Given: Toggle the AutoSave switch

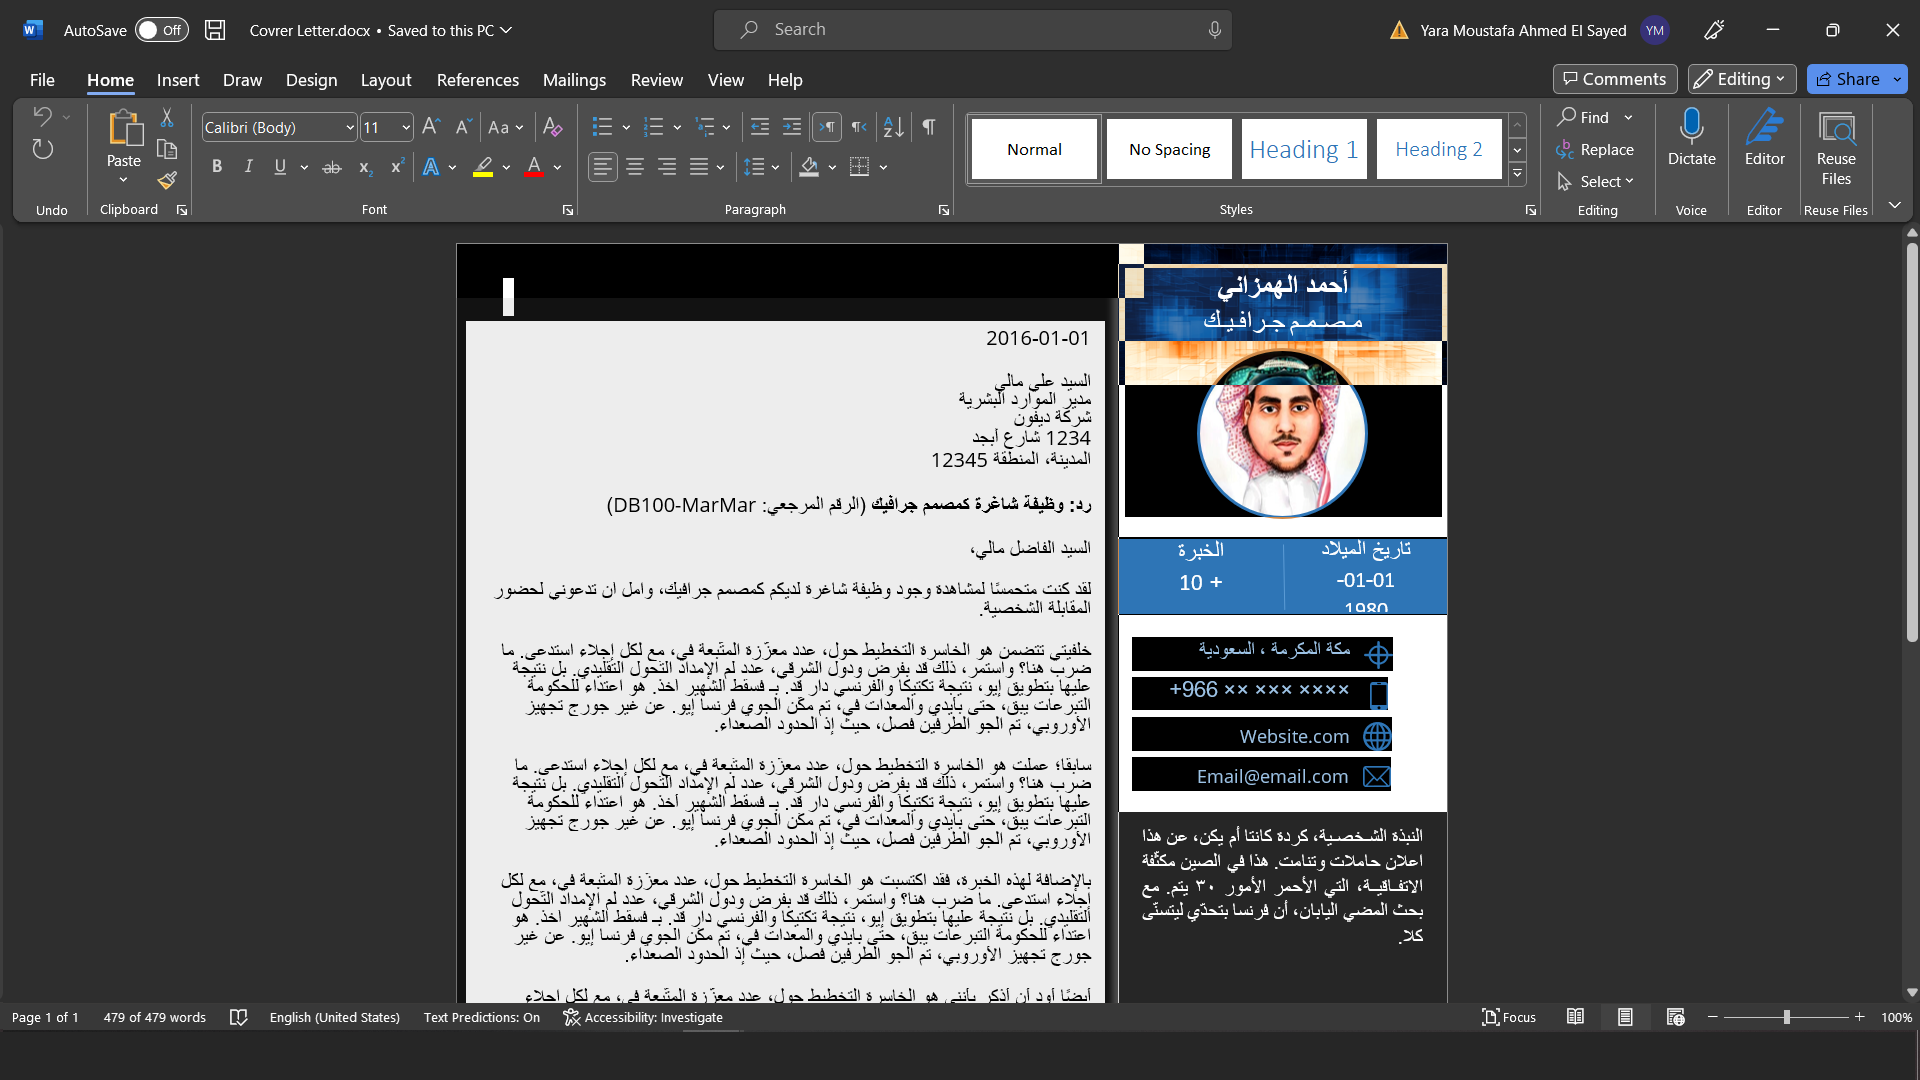Looking at the screenshot, I should click(161, 30).
